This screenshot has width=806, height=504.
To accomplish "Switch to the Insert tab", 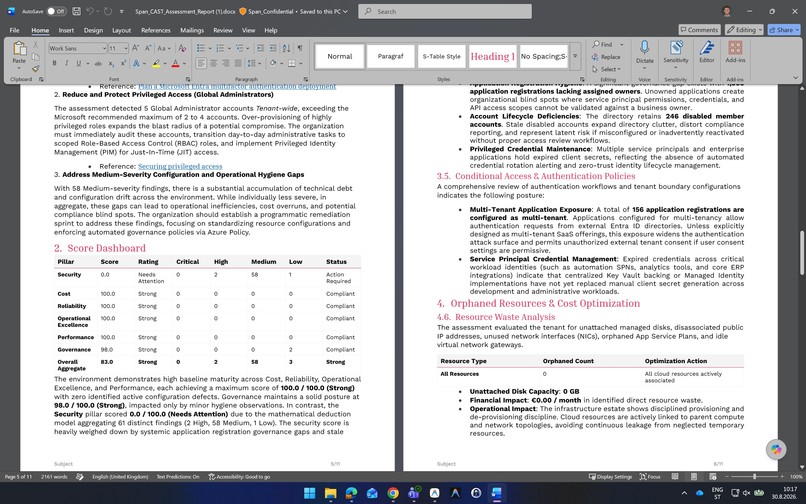I will [x=66, y=30].
